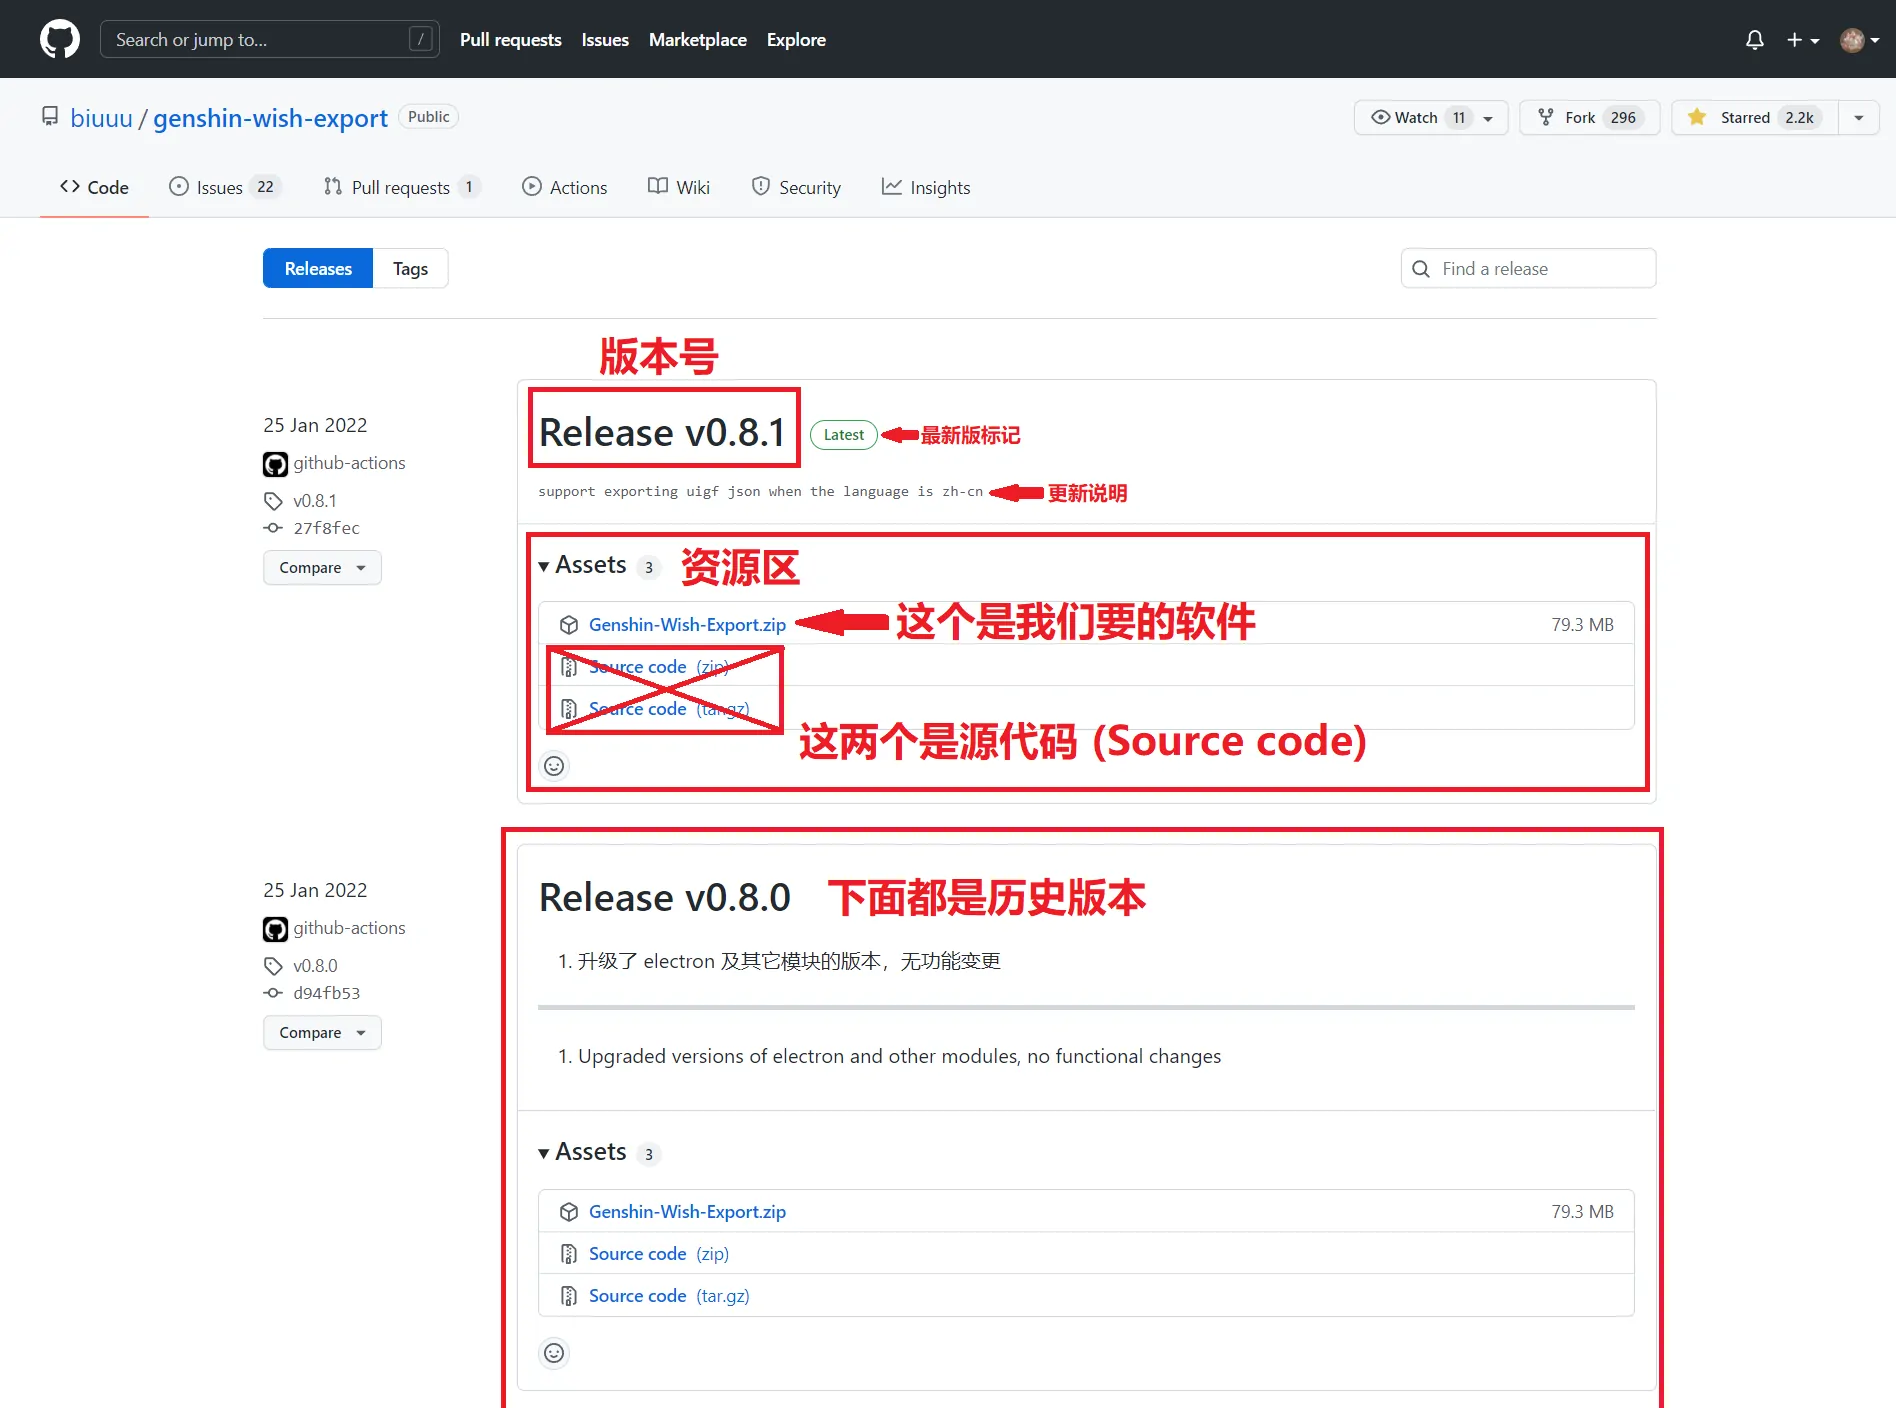The height and width of the screenshot is (1408, 1896).
Task: Open the Release v0.8.1 title
Action: 662,432
